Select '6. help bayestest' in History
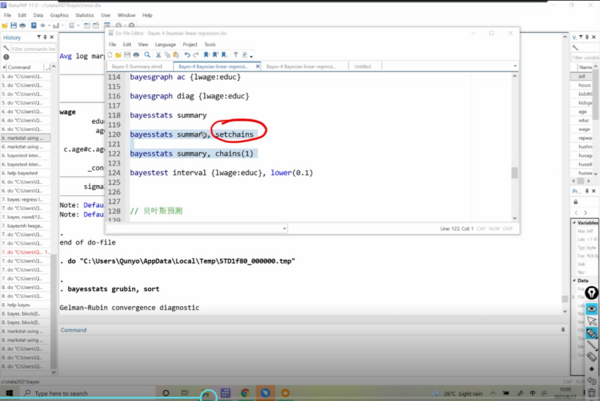This screenshot has width=600, height=401. click(x=26, y=173)
